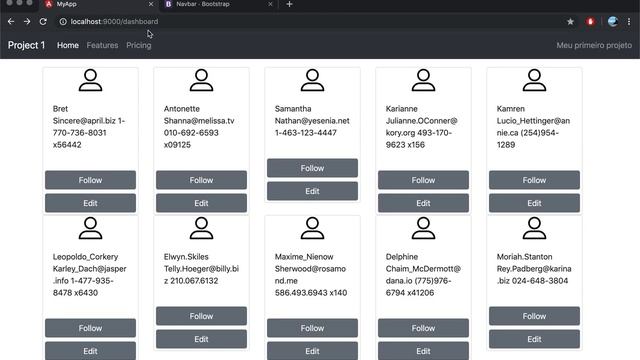Edit Karianne's card
Viewport: 640px width, 360px height.
423,203
